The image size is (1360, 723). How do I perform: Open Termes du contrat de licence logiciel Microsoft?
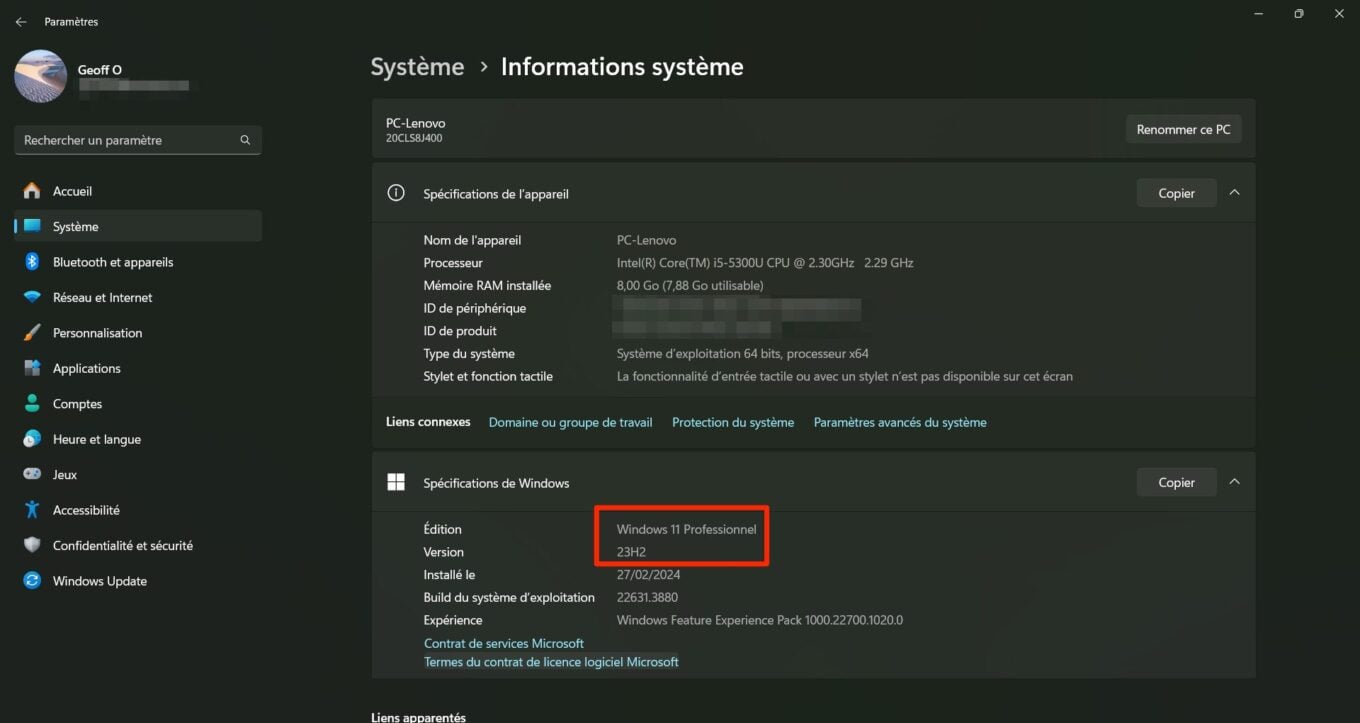tap(551, 662)
